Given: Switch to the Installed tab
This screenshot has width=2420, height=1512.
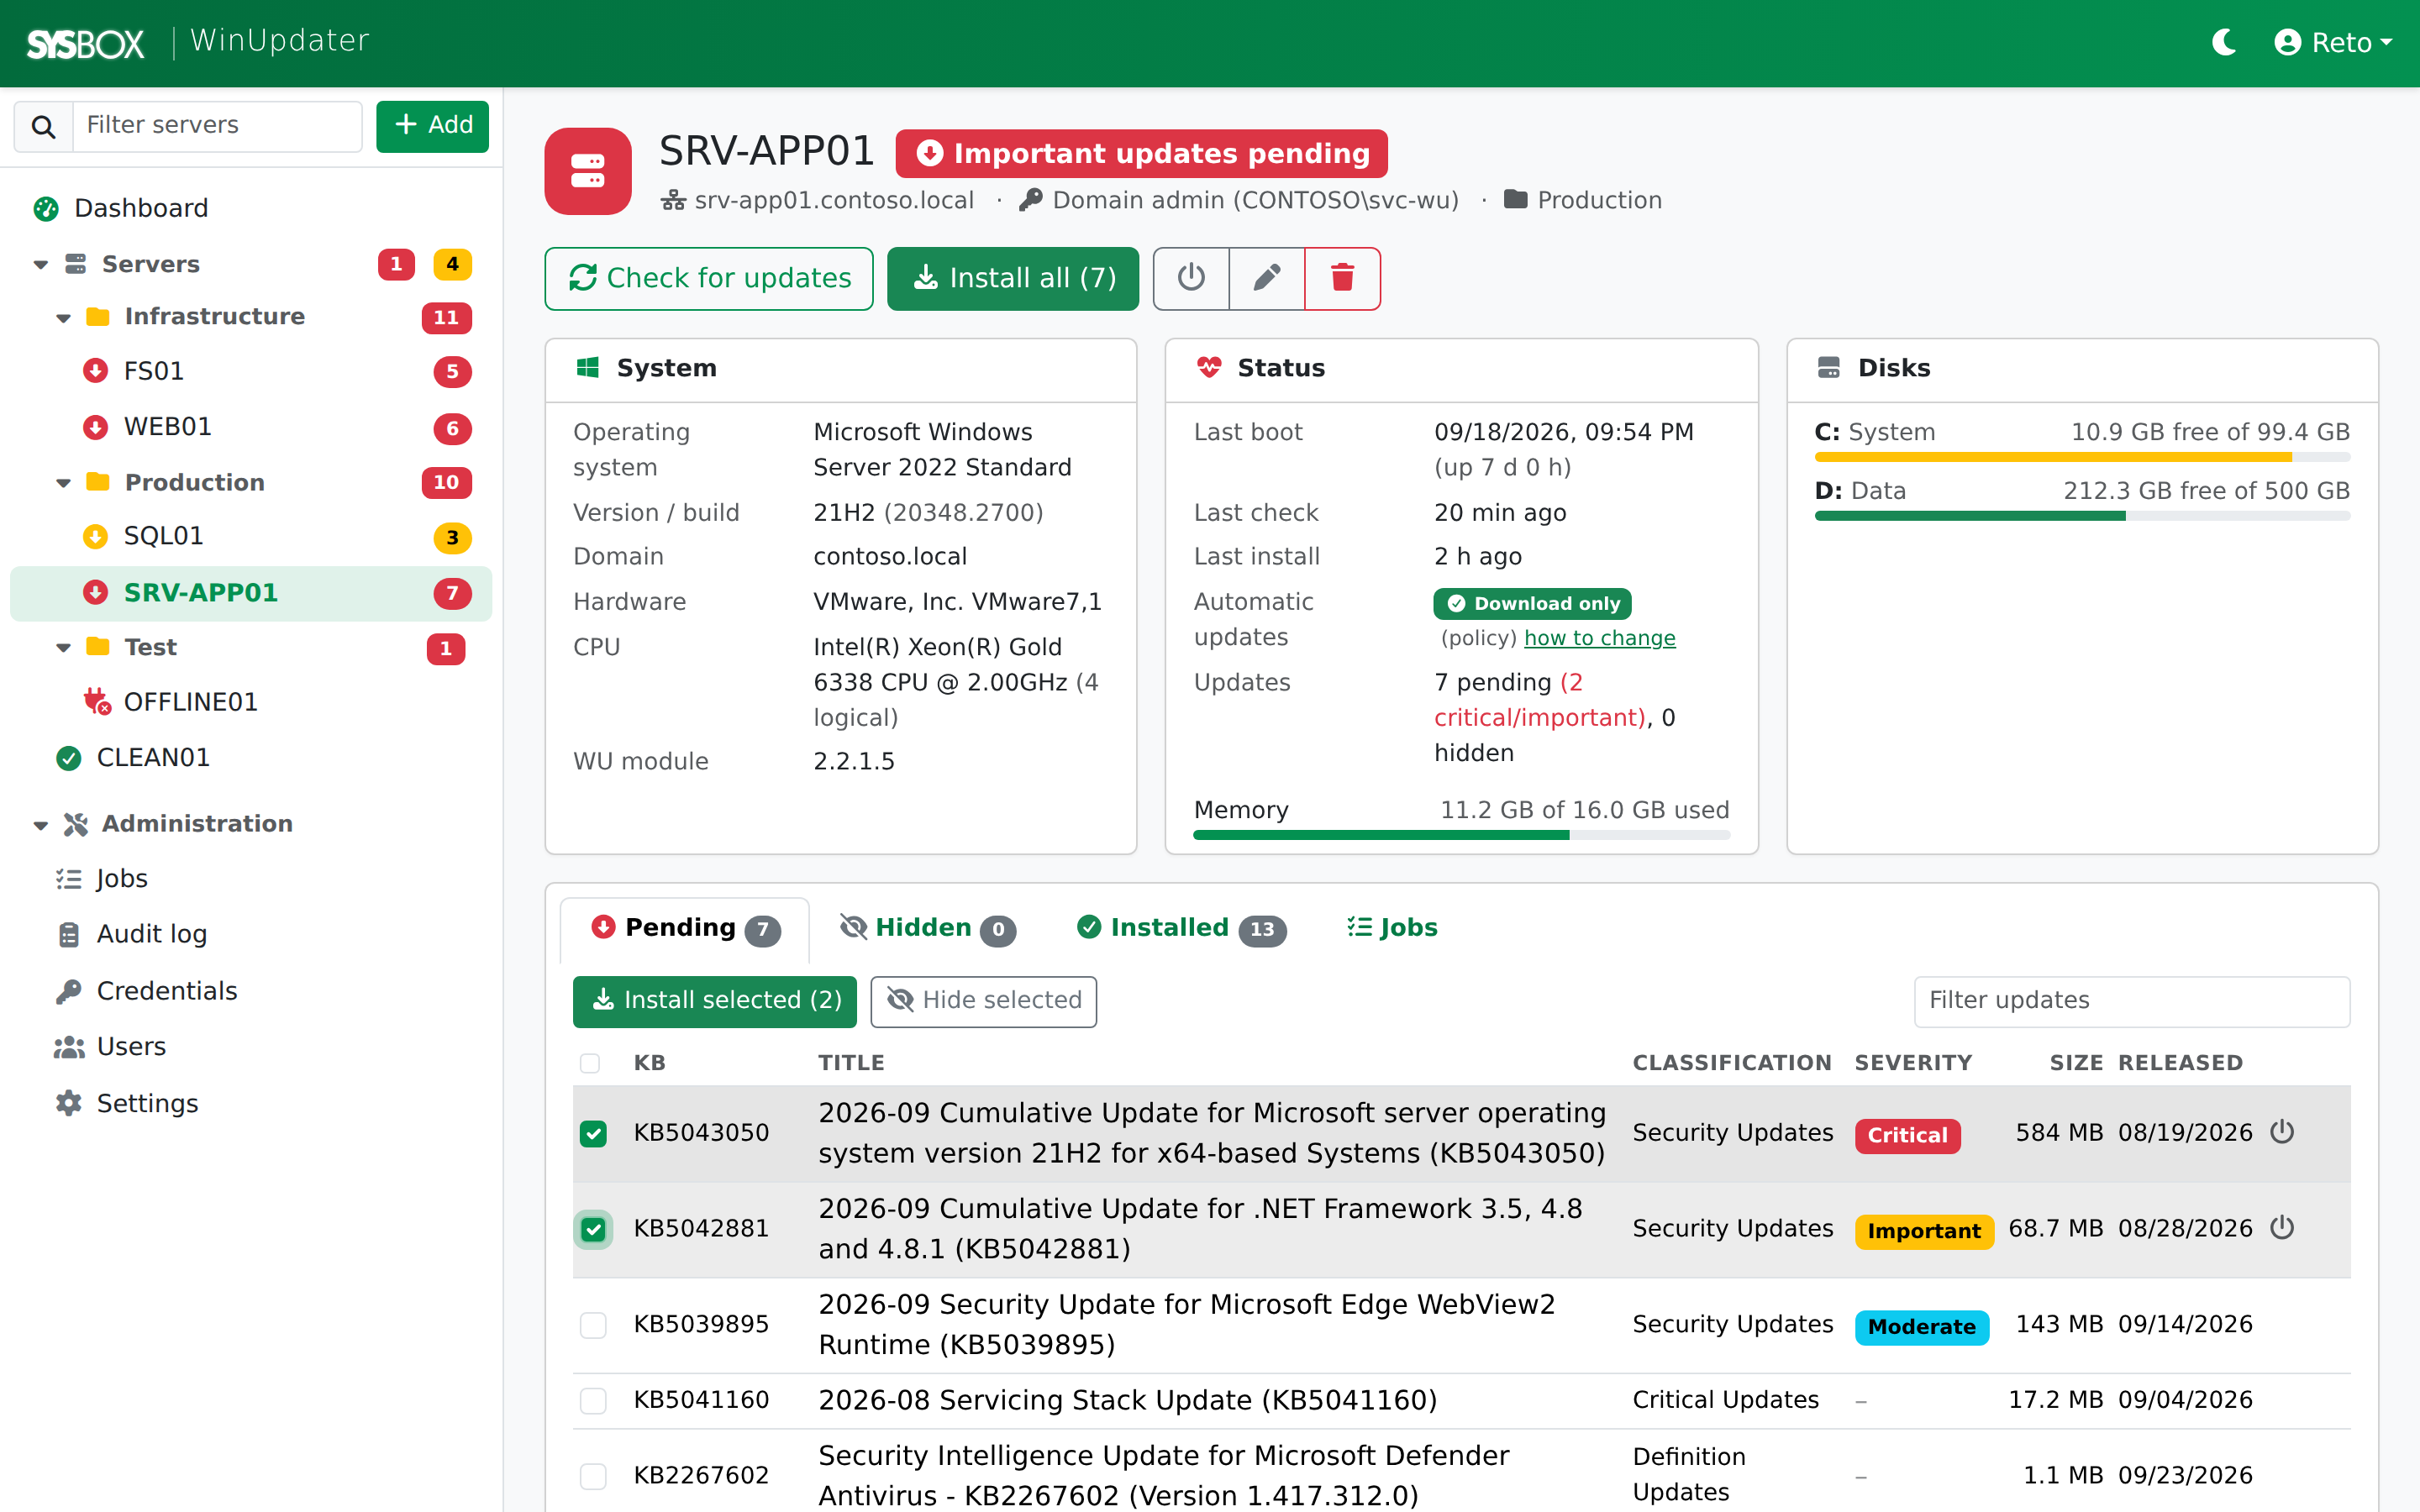Looking at the screenshot, I should point(1181,929).
